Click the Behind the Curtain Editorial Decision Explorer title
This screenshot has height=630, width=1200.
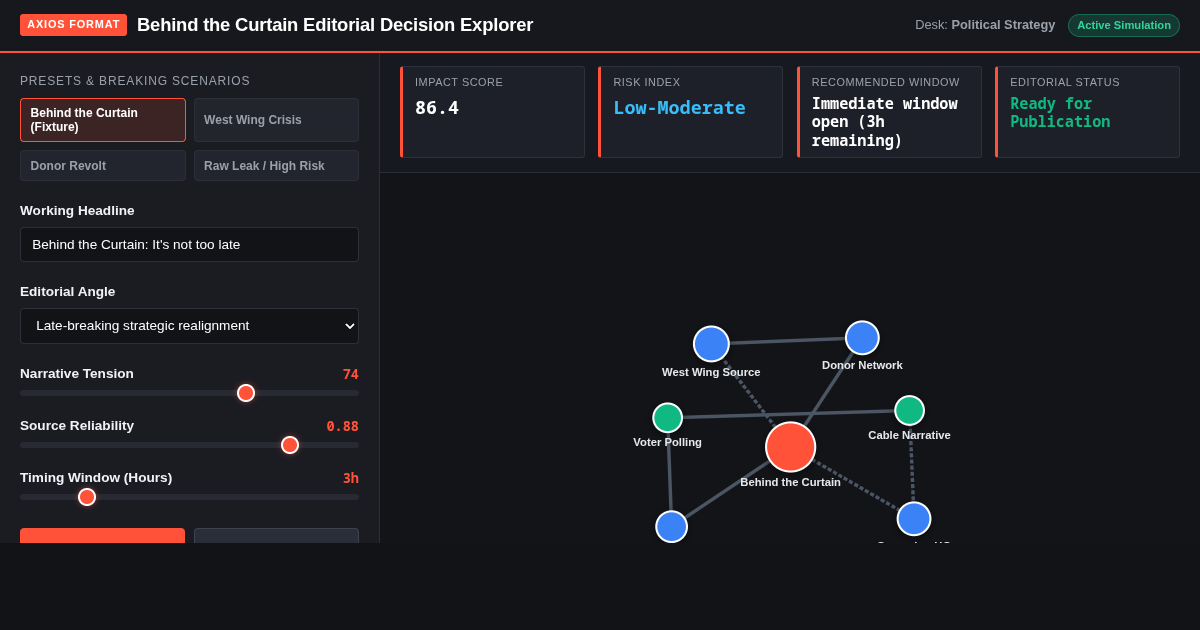click(x=335, y=25)
